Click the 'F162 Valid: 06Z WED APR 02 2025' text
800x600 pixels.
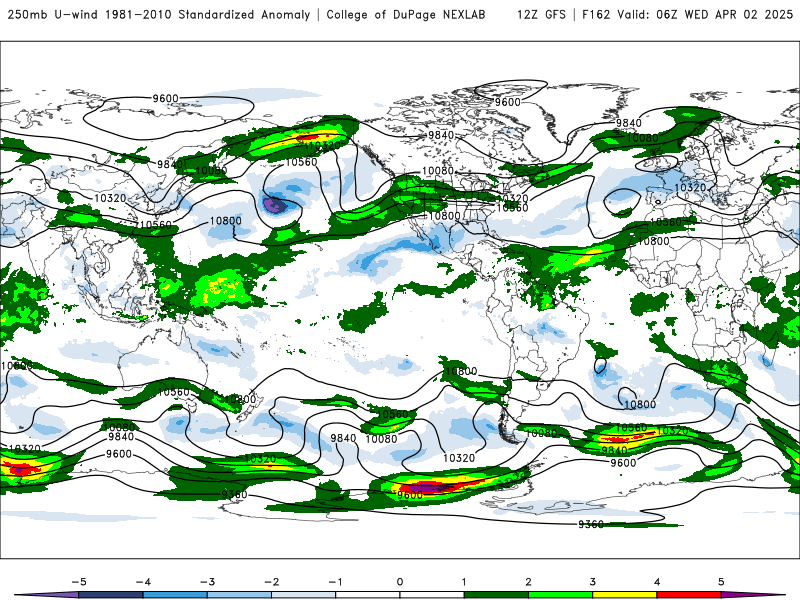pos(687,14)
